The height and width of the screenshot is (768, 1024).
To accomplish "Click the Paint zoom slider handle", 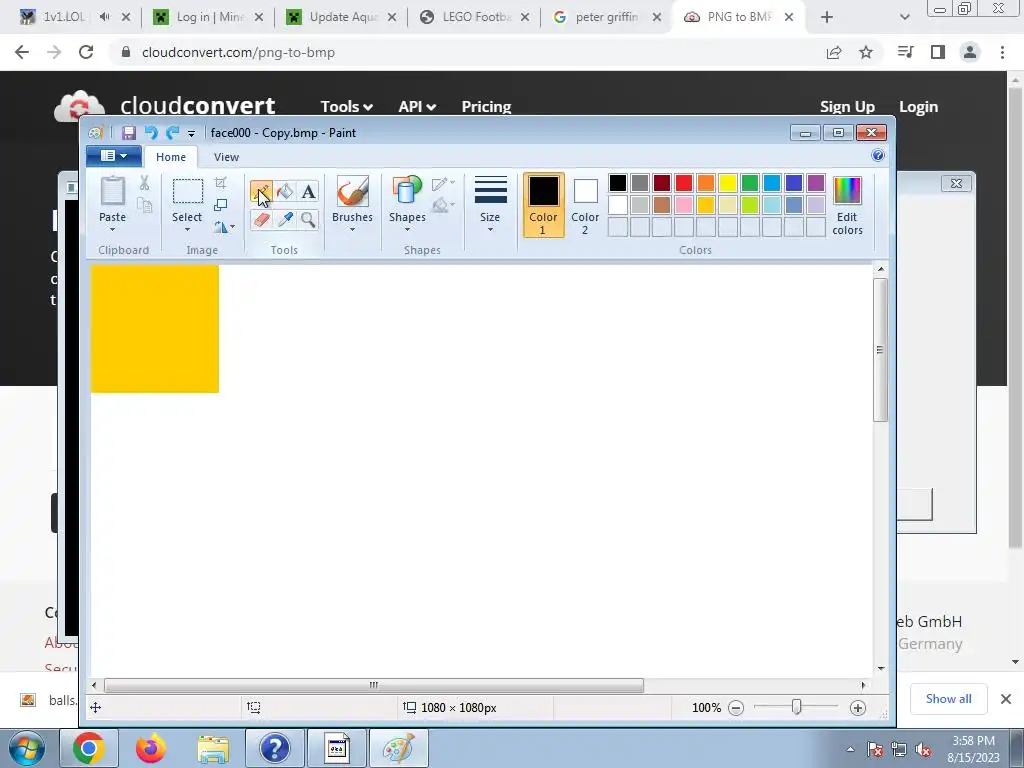I will click(796, 707).
